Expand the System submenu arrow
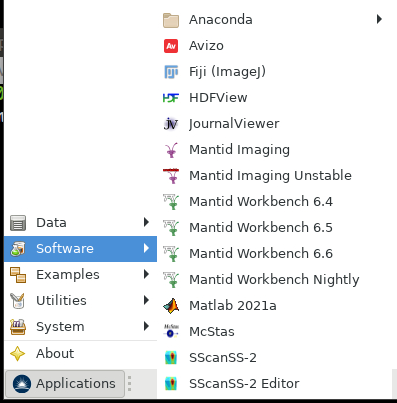Screen dimensions: 397x403 [x=146, y=326]
